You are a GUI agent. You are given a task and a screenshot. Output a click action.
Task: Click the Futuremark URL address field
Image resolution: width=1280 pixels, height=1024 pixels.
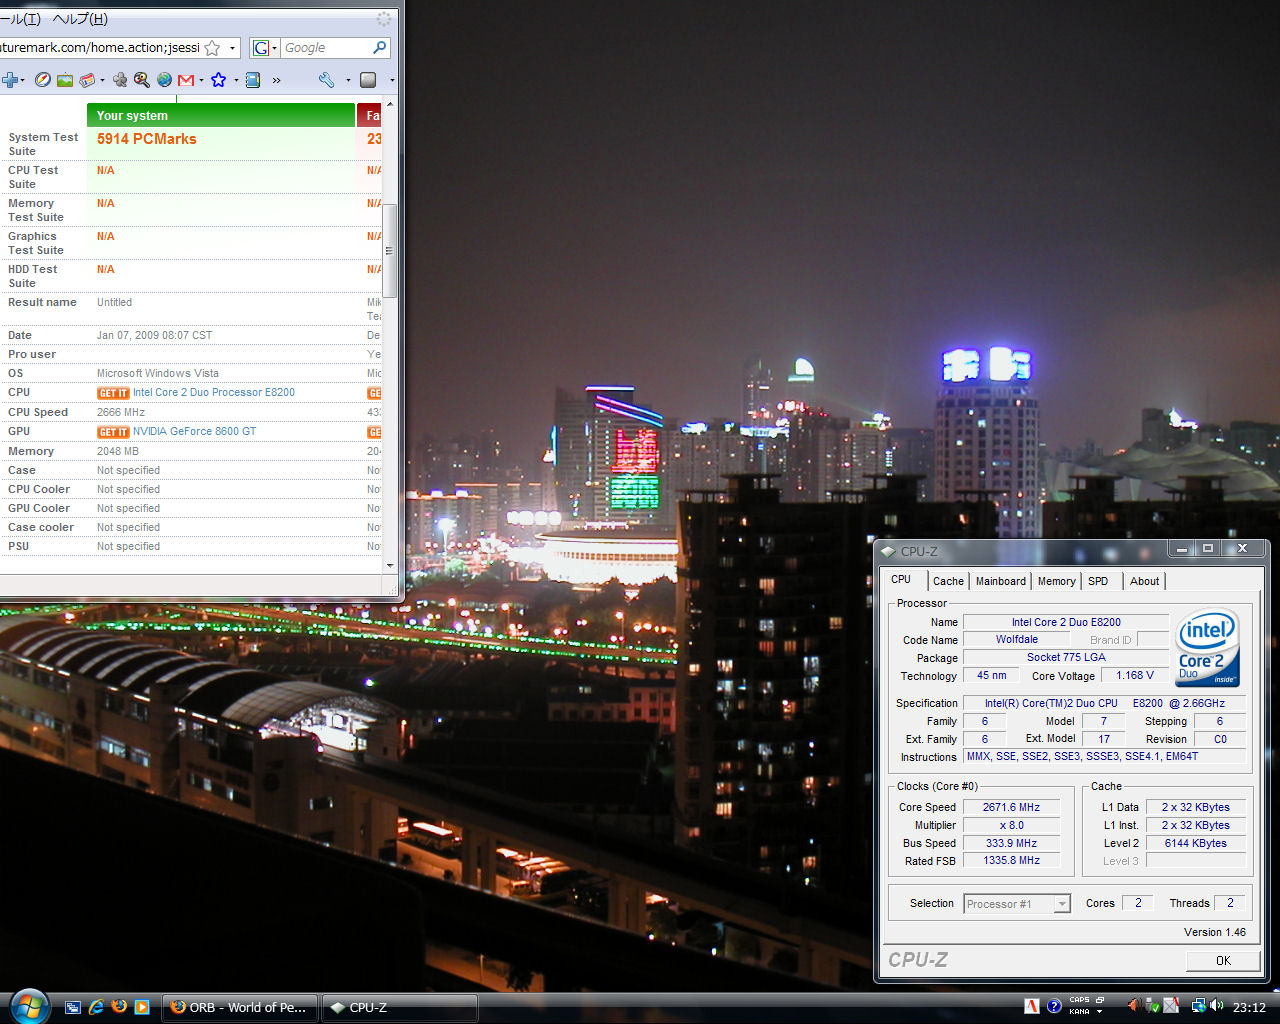(x=100, y=48)
